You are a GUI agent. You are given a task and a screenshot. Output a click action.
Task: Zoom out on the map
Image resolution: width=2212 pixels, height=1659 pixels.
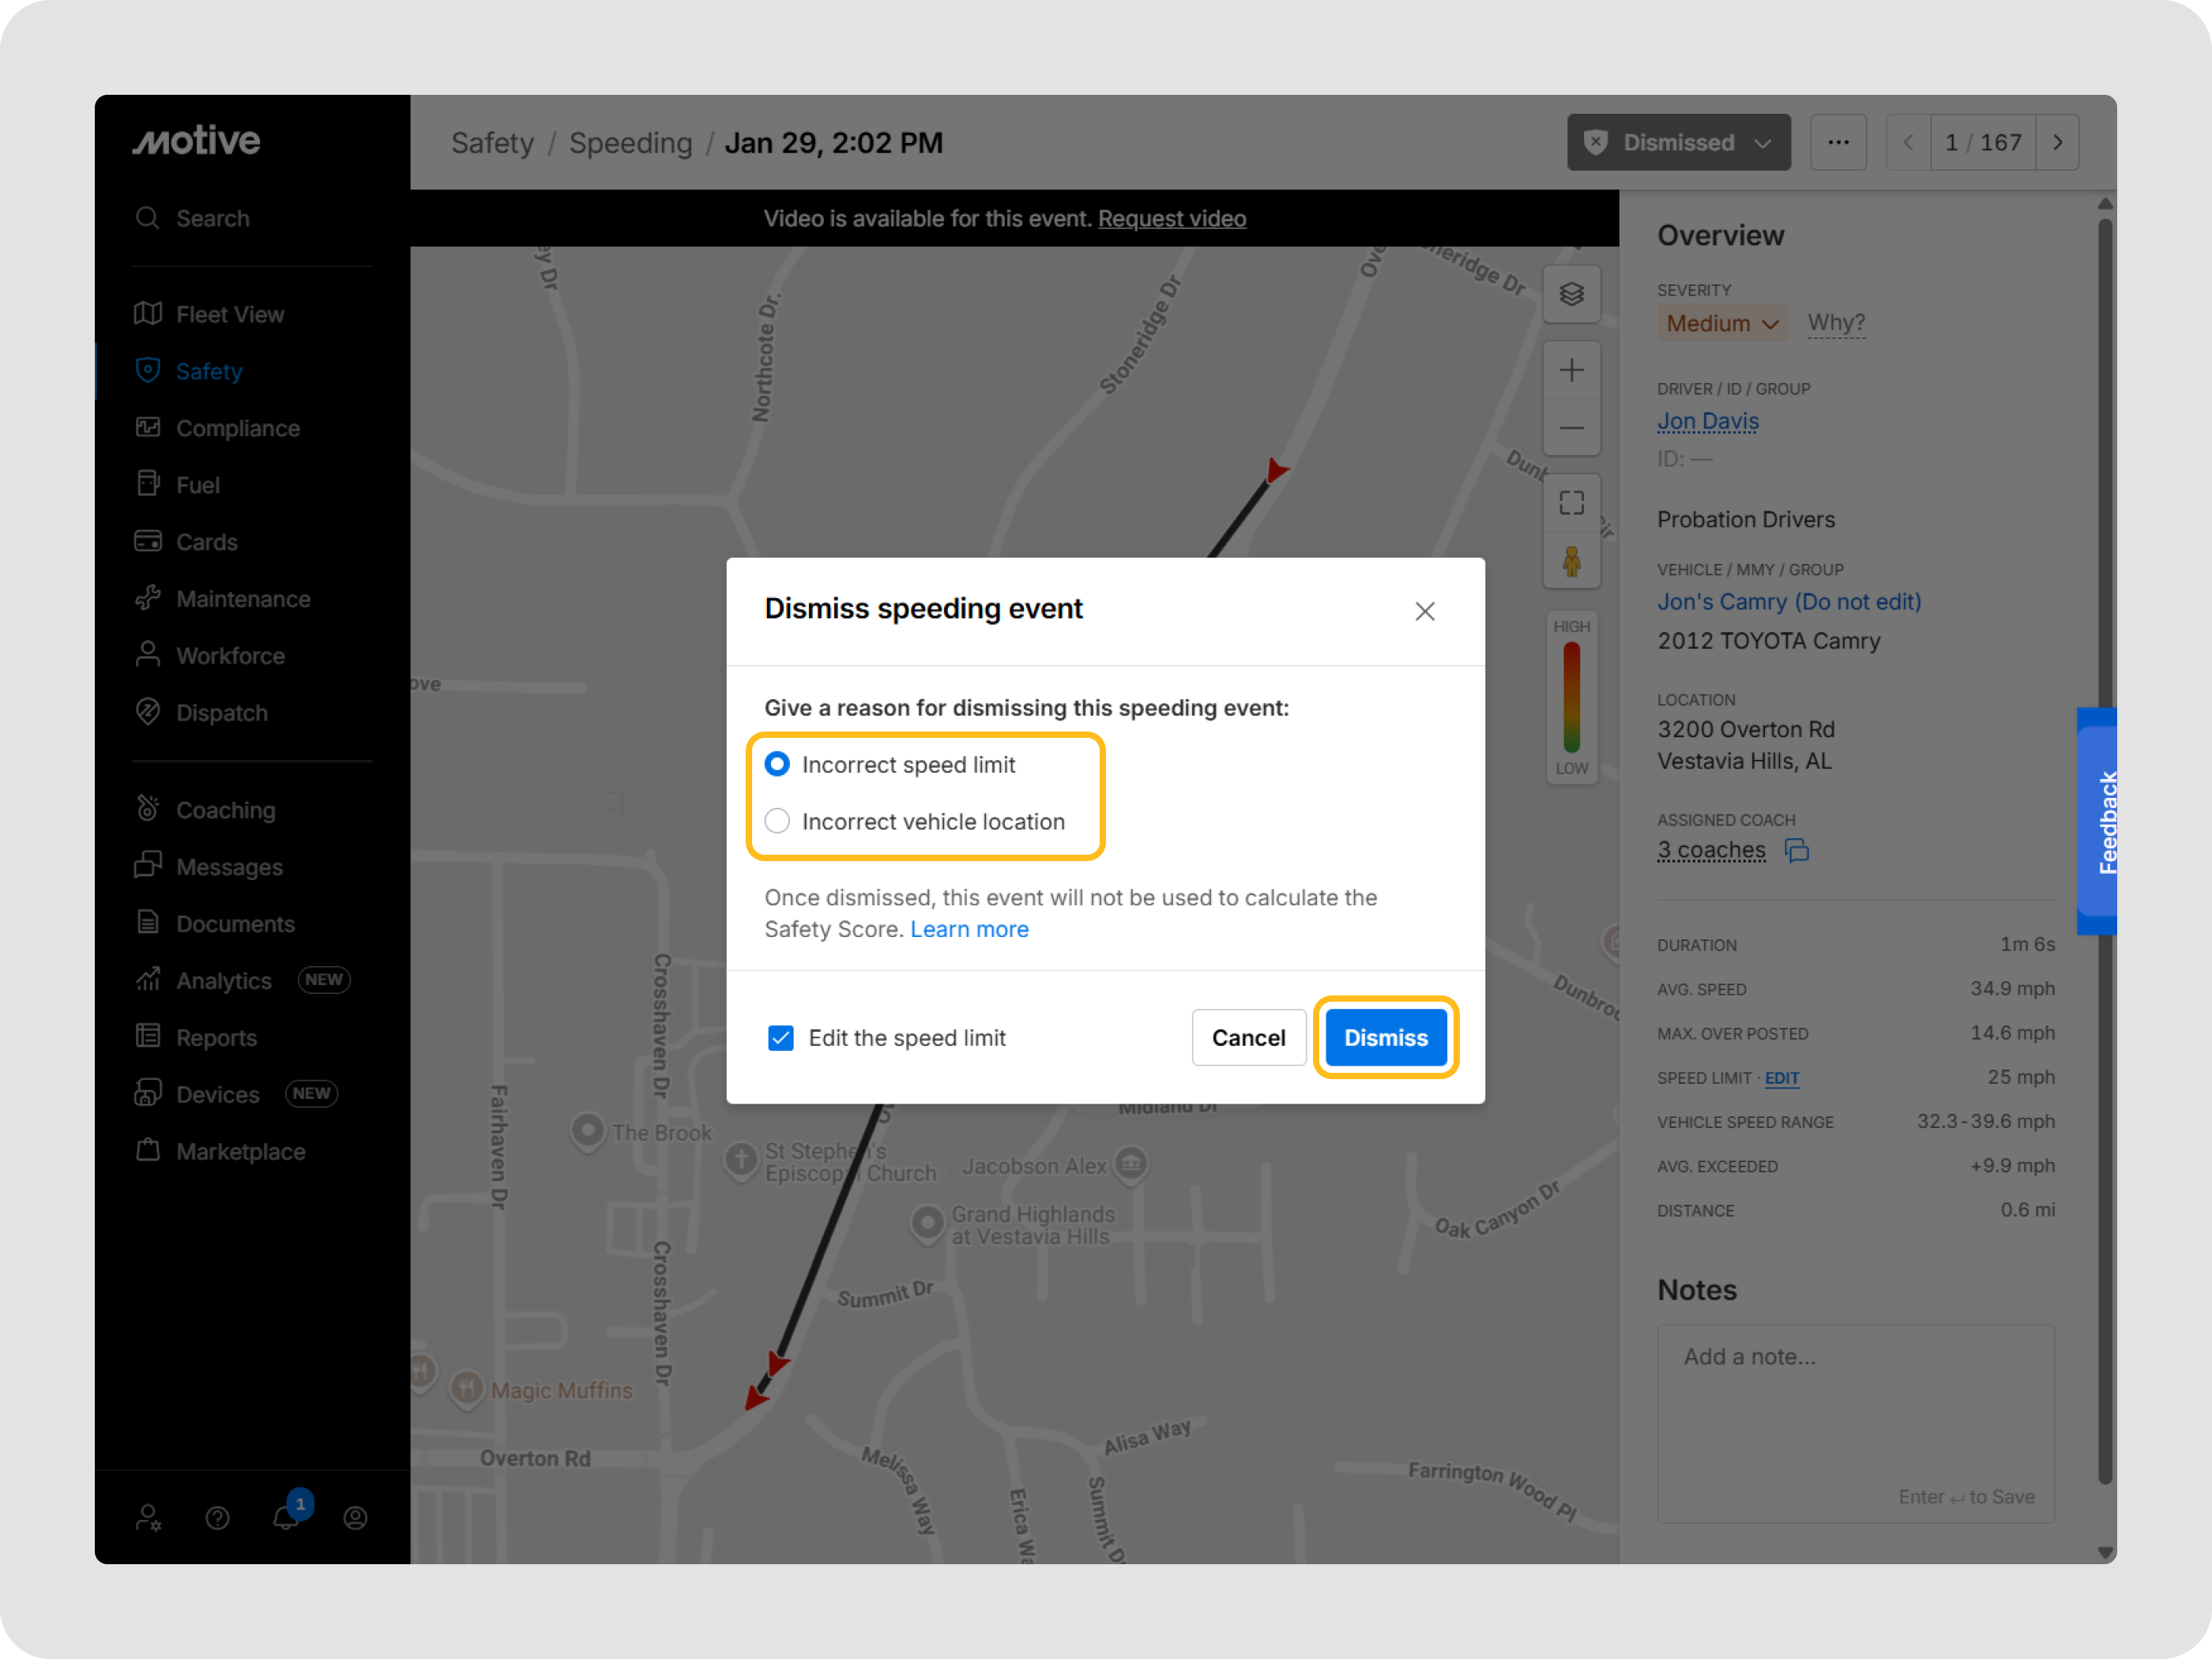pyautogui.click(x=1571, y=428)
